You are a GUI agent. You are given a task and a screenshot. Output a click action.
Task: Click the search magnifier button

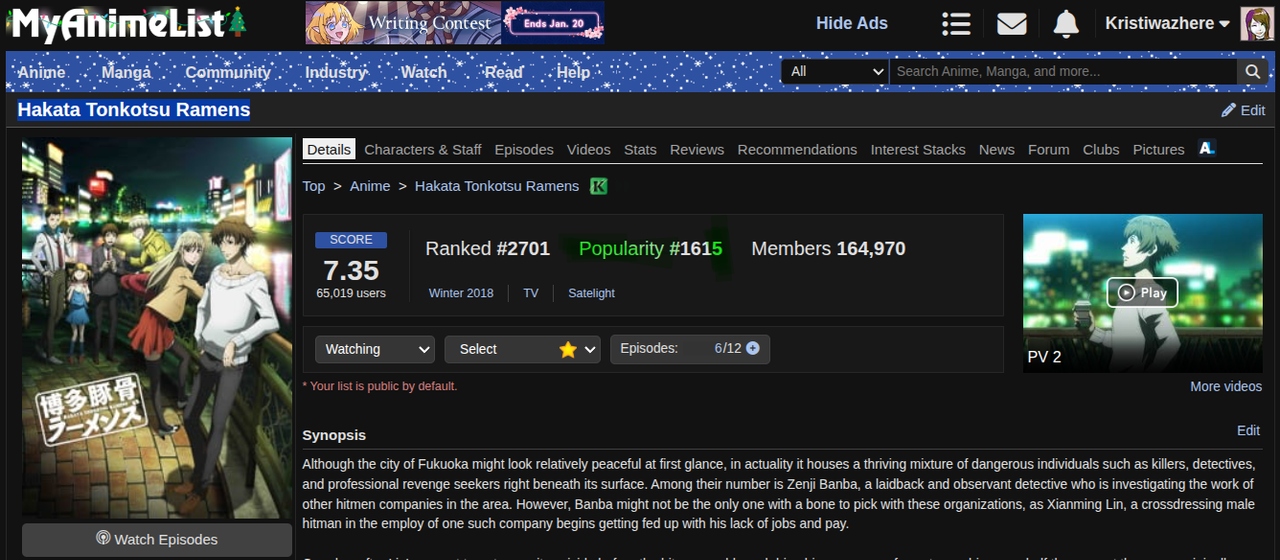[1252, 71]
